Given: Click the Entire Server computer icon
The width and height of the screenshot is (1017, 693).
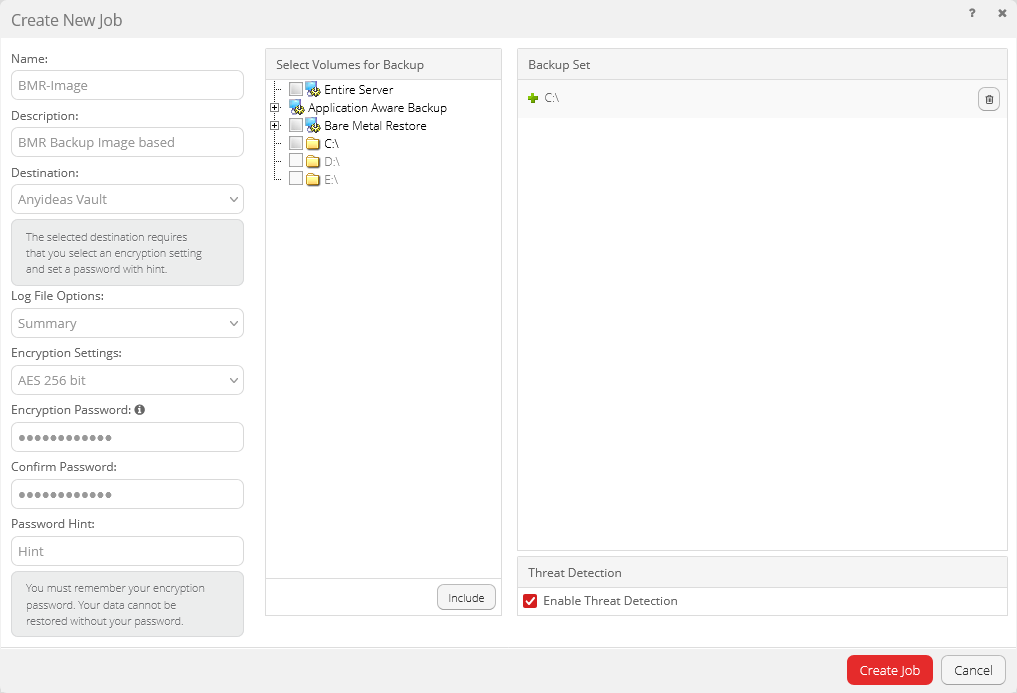Looking at the screenshot, I should point(312,89).
